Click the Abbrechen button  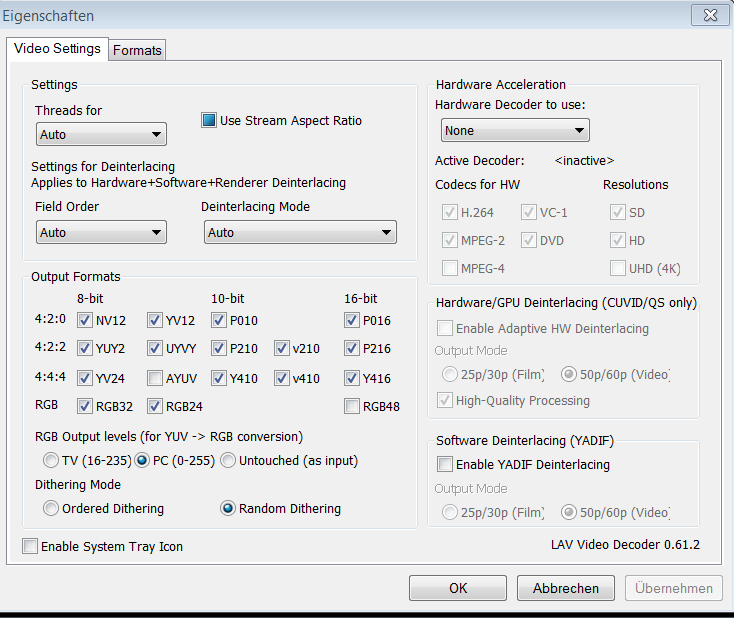pyautogui.click(x=566, y=588)
